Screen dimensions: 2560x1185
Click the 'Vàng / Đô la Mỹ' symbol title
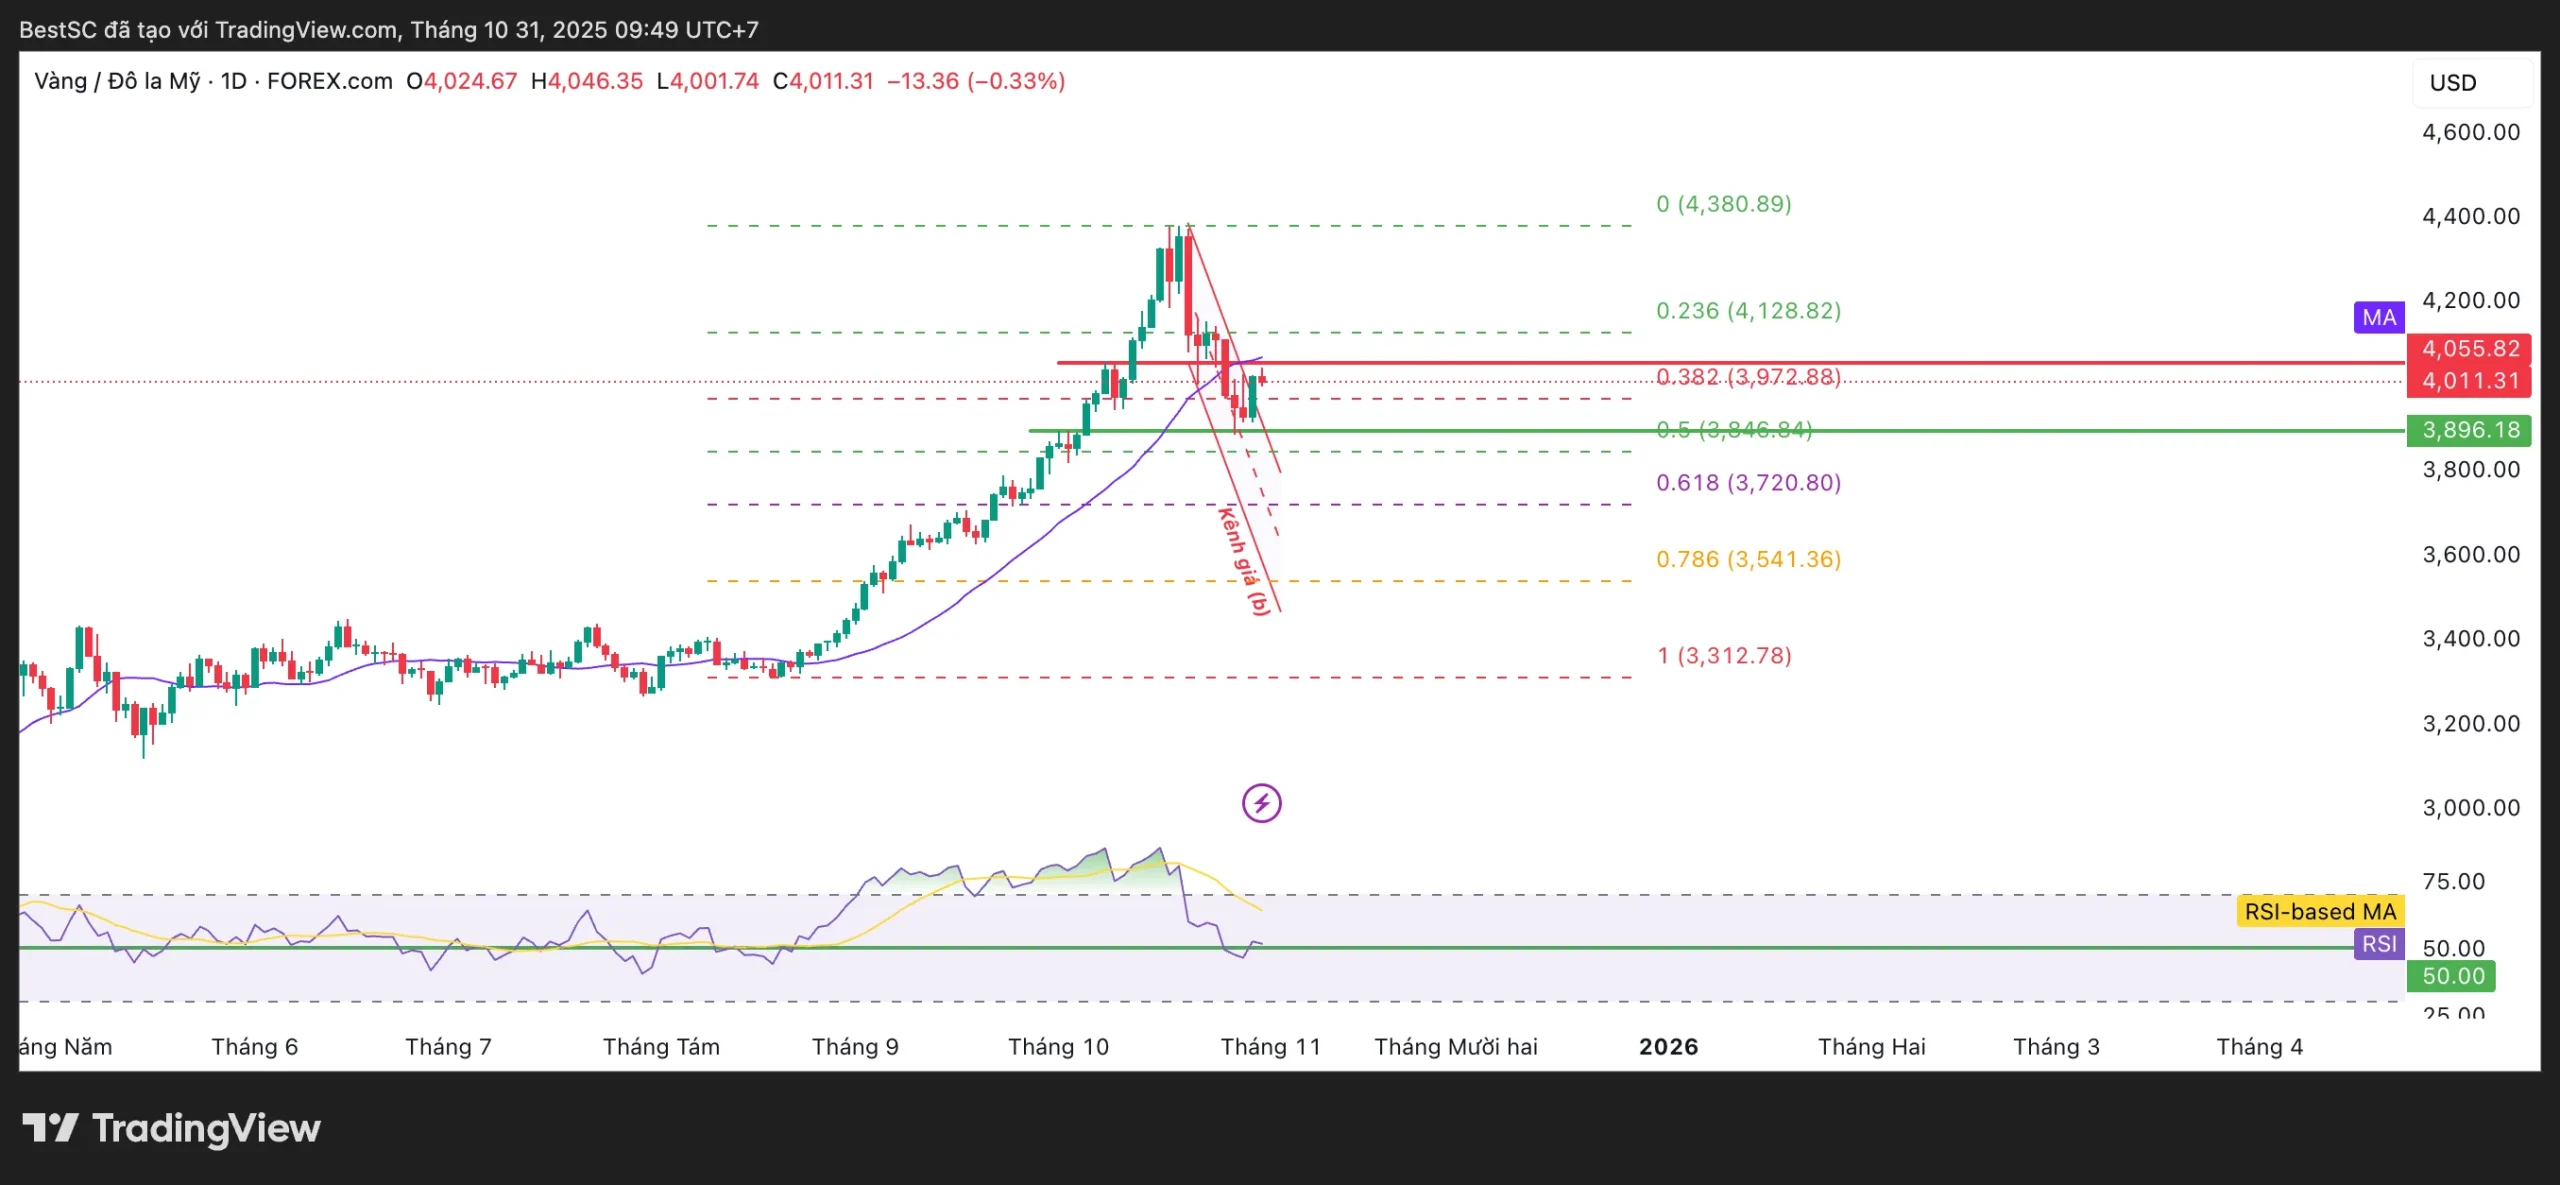117,81
